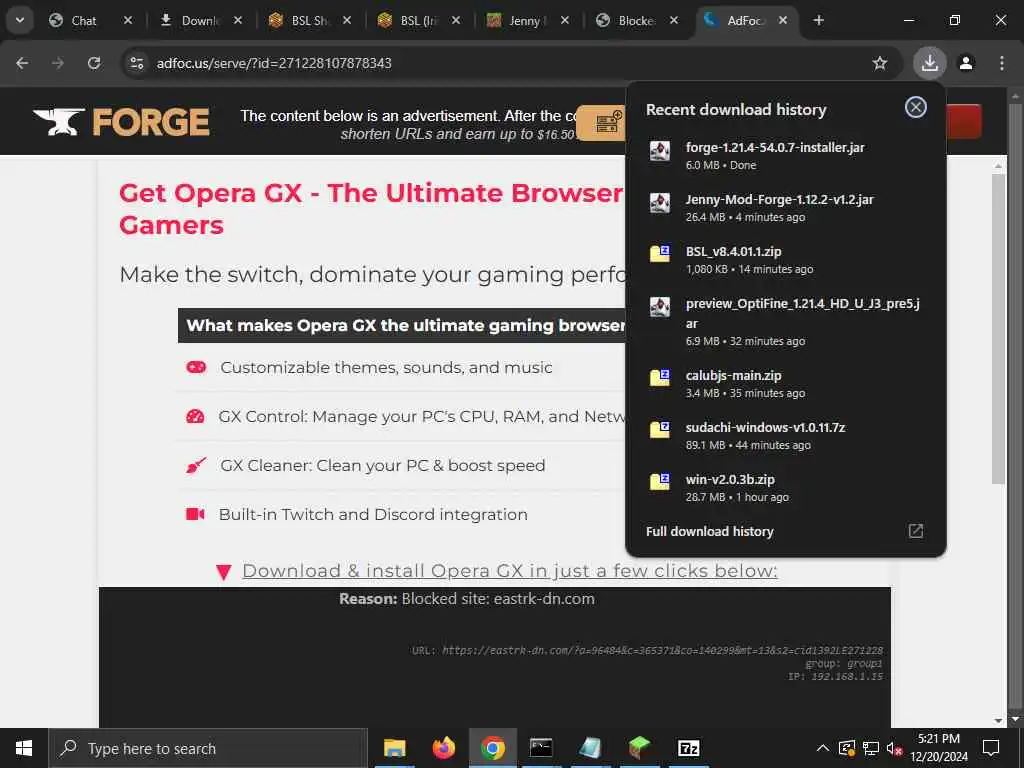1024x768 pixels.
Task: Go back to previous page
Action: point(22,63)
